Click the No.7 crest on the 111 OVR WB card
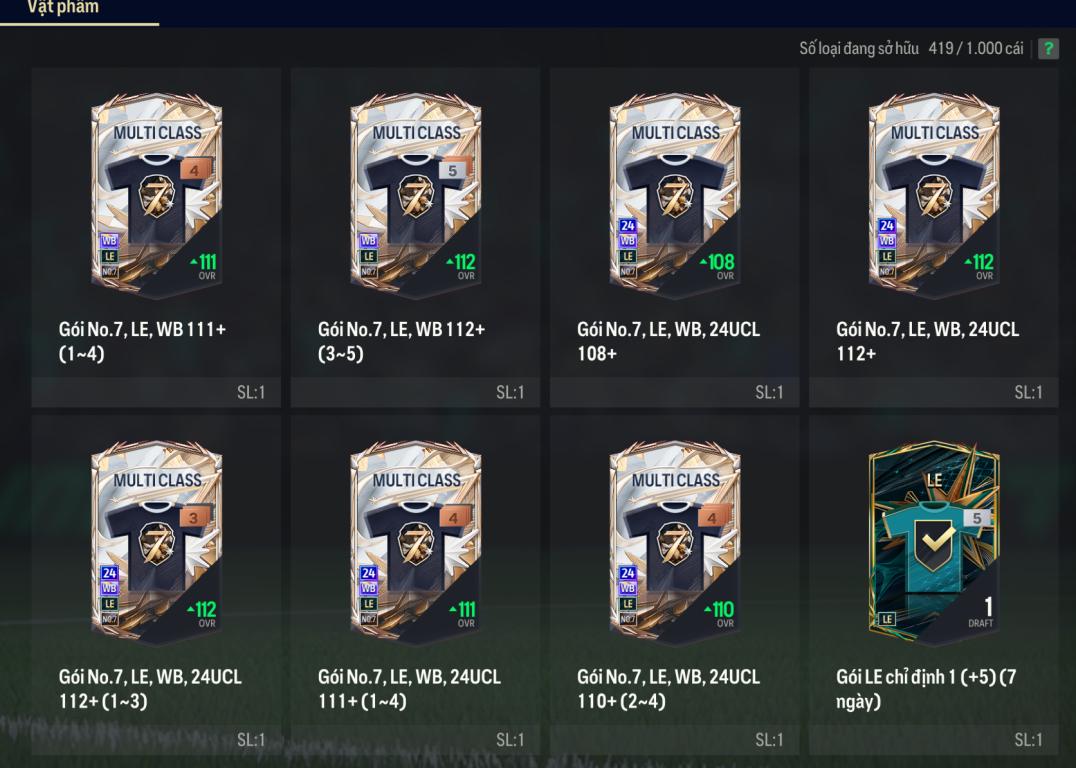 pyautogui.click(x=157, y=196)
